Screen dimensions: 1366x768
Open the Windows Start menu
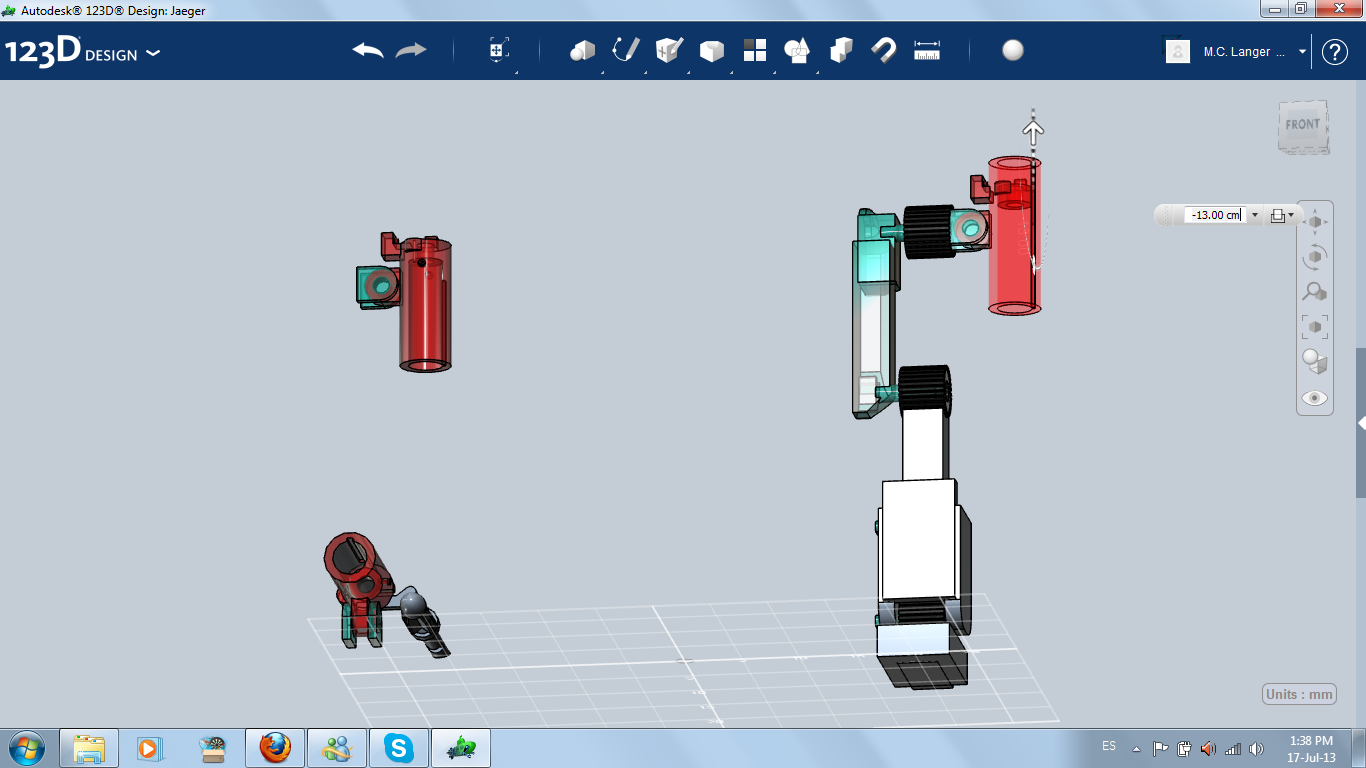26,747
